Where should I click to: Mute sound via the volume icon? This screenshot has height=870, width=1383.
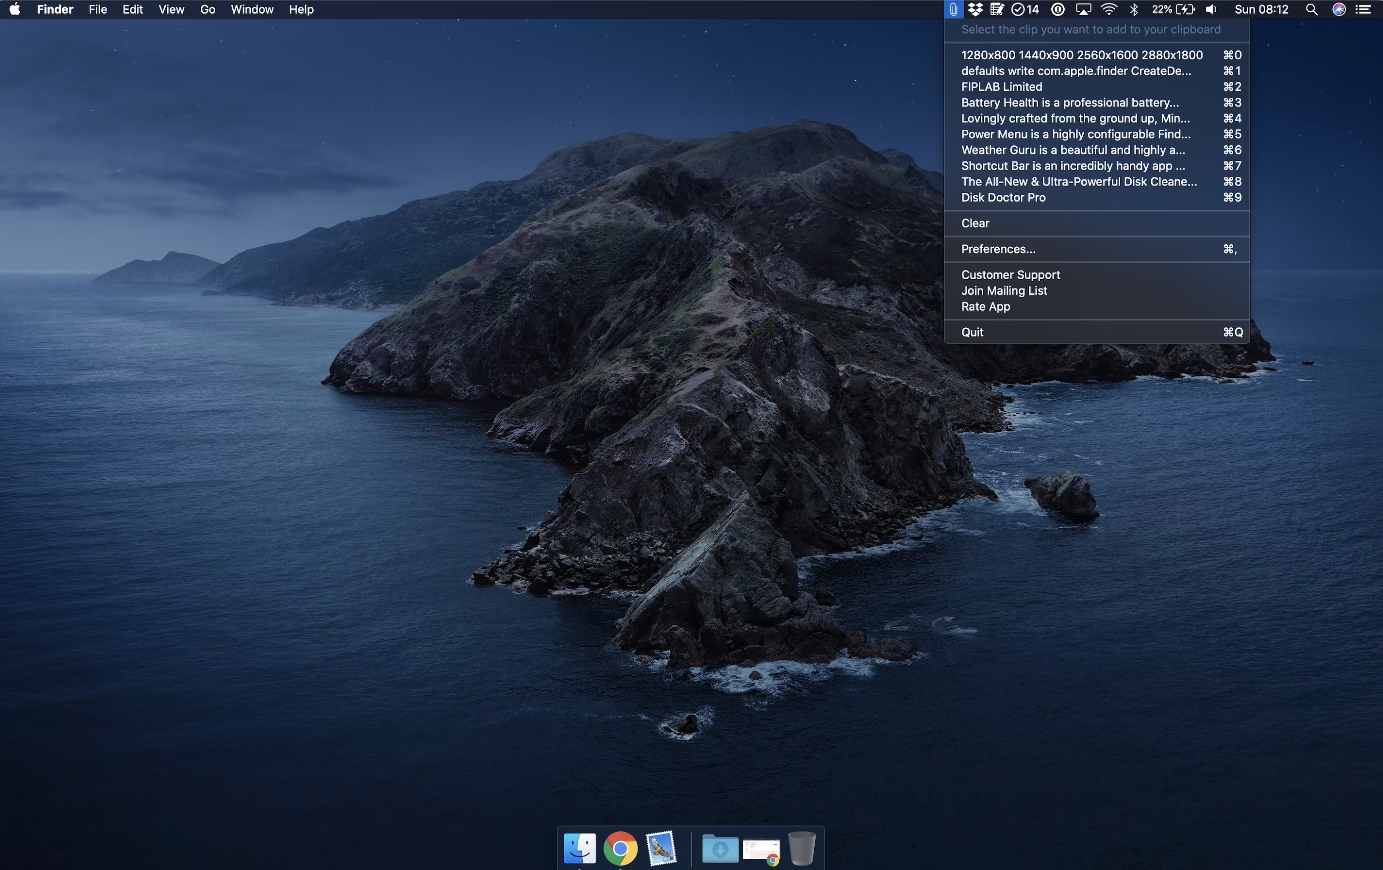coord(1211,9)
